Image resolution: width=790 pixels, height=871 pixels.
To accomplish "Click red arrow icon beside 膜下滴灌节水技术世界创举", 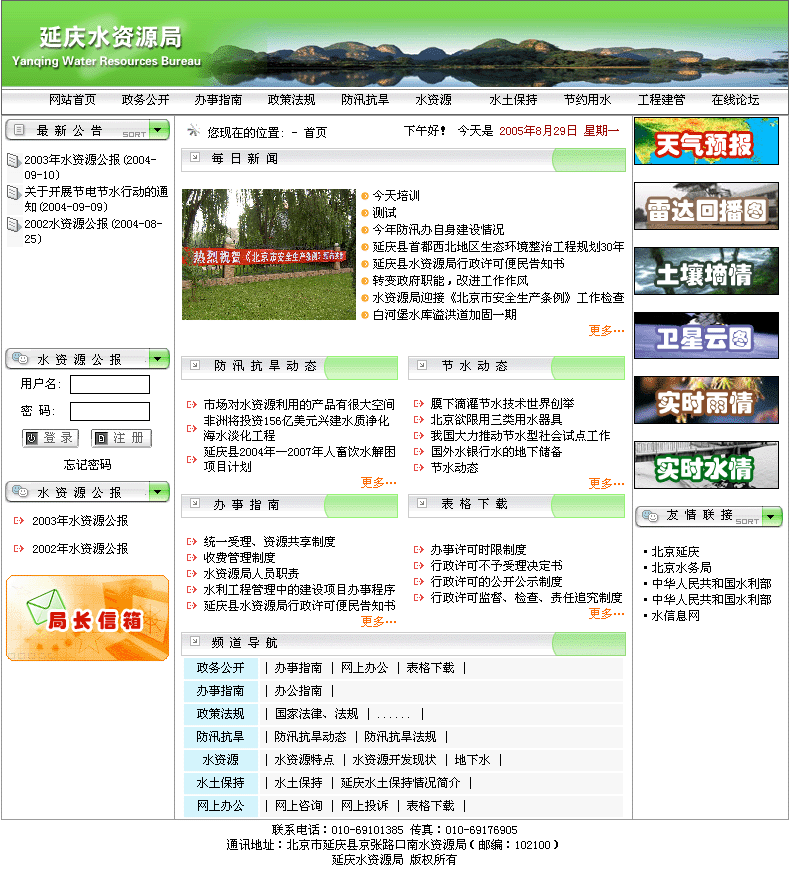I will (419, 404).
